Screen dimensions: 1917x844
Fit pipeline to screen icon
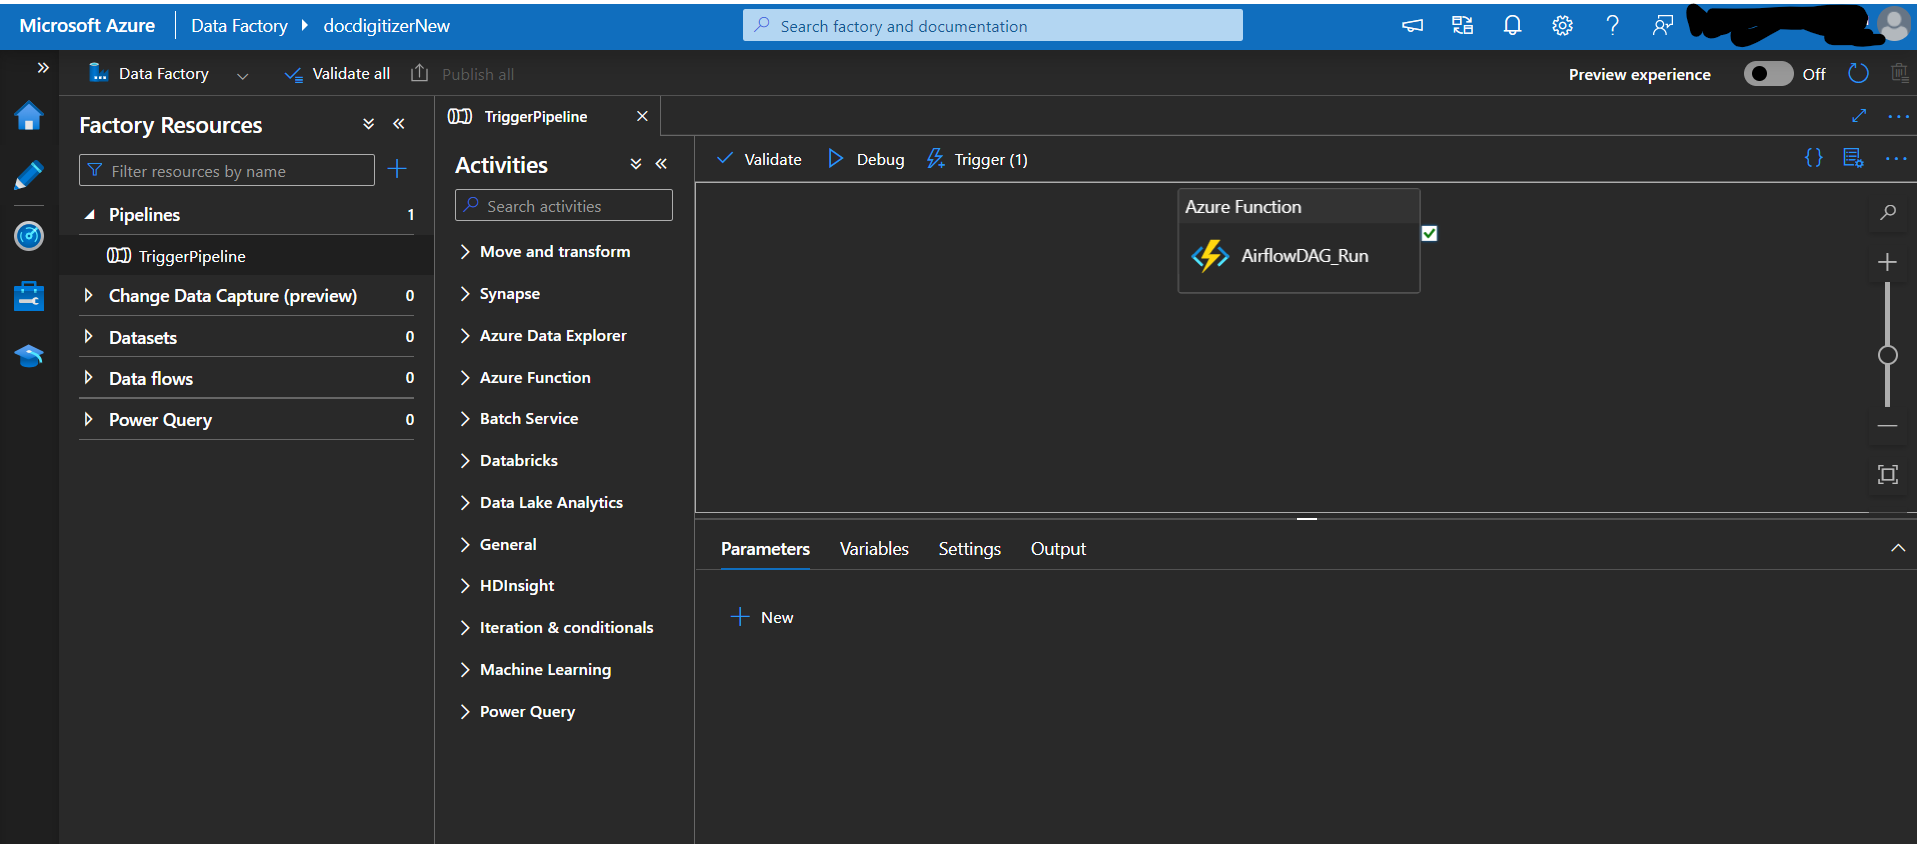pyautogui.click(x=1888, y=474)
